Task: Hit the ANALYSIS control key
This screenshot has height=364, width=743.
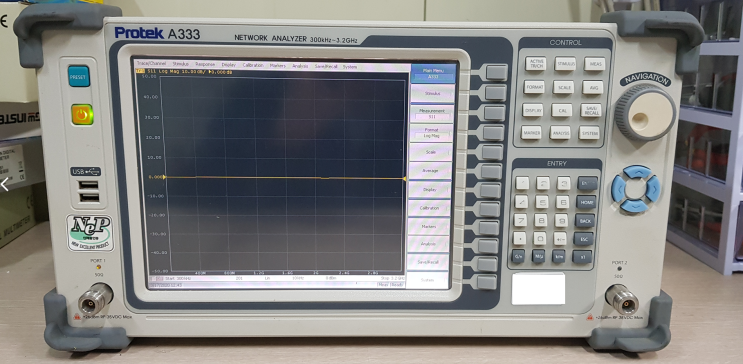Action: [560, 133]
